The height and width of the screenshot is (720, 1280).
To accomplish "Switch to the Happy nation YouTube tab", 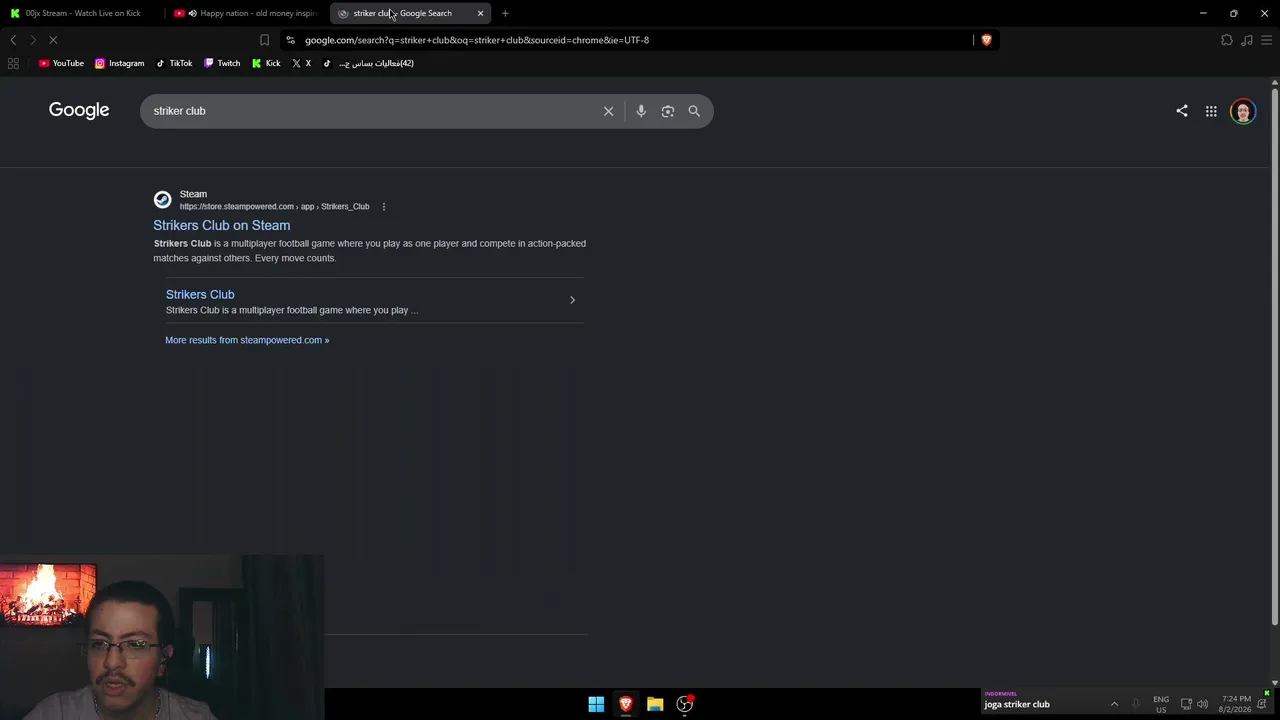I will click(x=247, y=13).
